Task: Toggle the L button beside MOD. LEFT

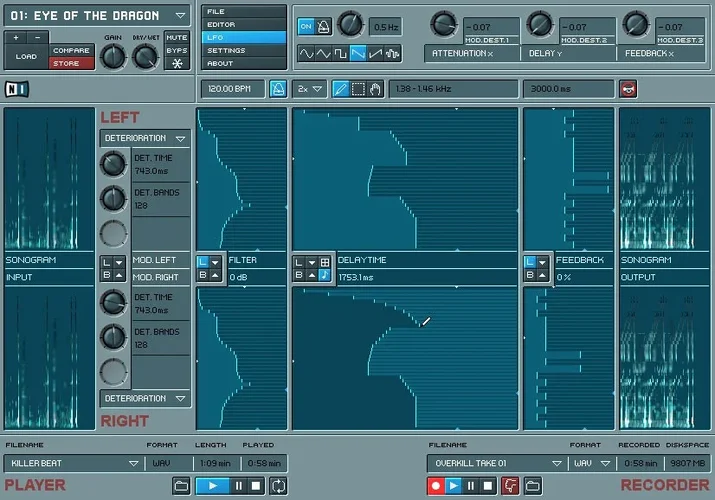Action: 106,262
